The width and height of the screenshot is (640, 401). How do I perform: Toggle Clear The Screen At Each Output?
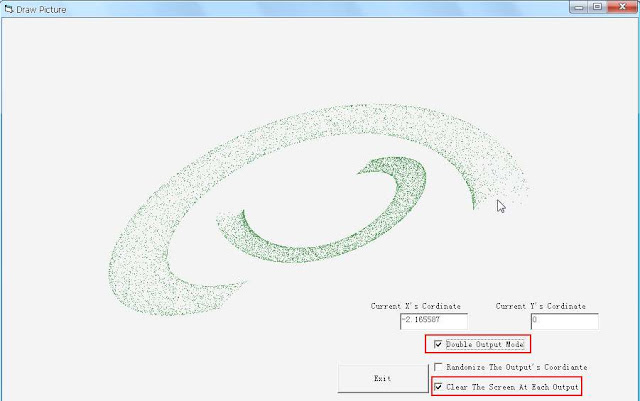(x=438, y=387)
